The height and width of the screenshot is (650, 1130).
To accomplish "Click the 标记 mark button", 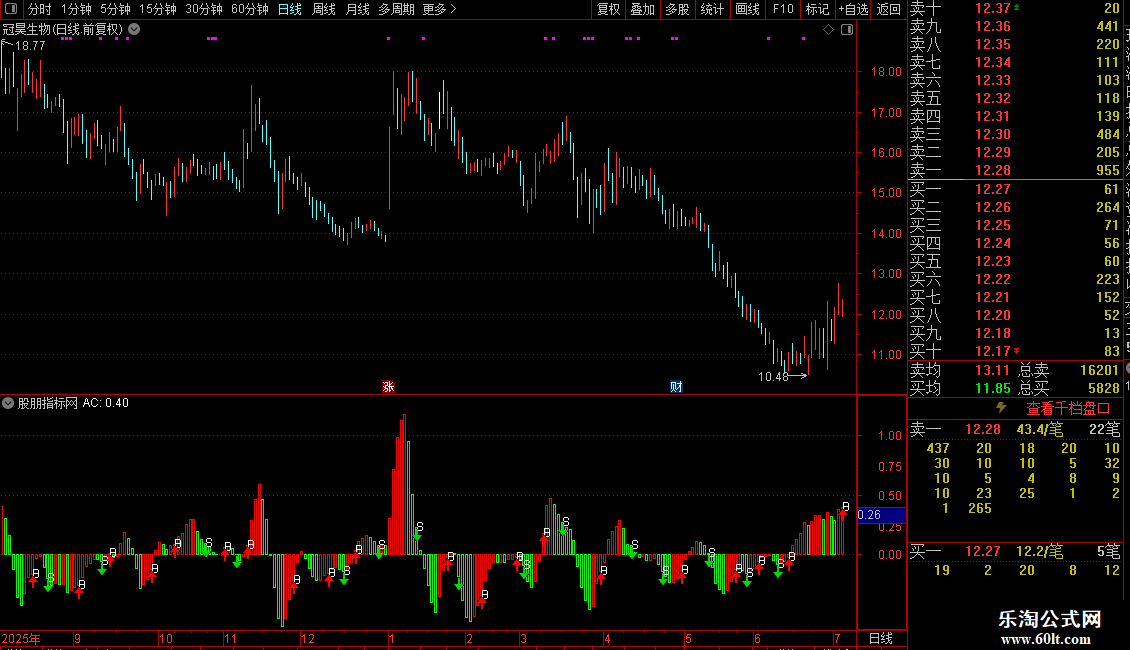I will pos(817,9).
